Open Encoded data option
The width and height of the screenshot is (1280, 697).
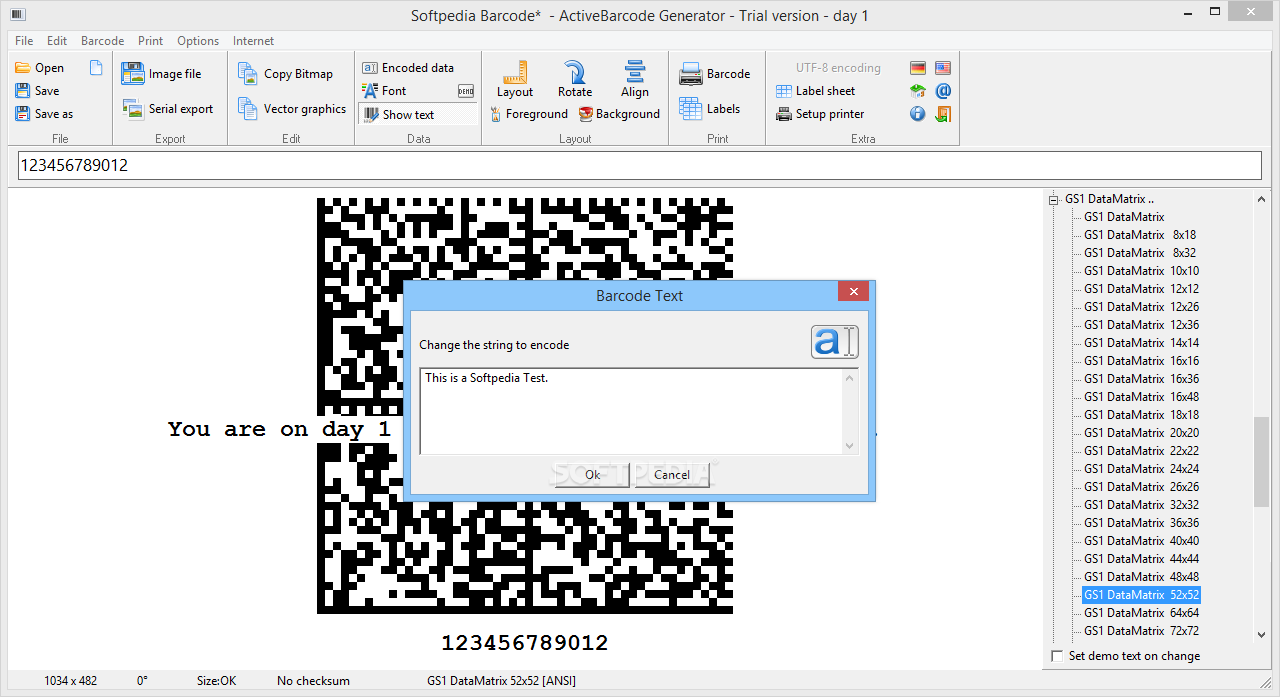click(x=409, y=68)
